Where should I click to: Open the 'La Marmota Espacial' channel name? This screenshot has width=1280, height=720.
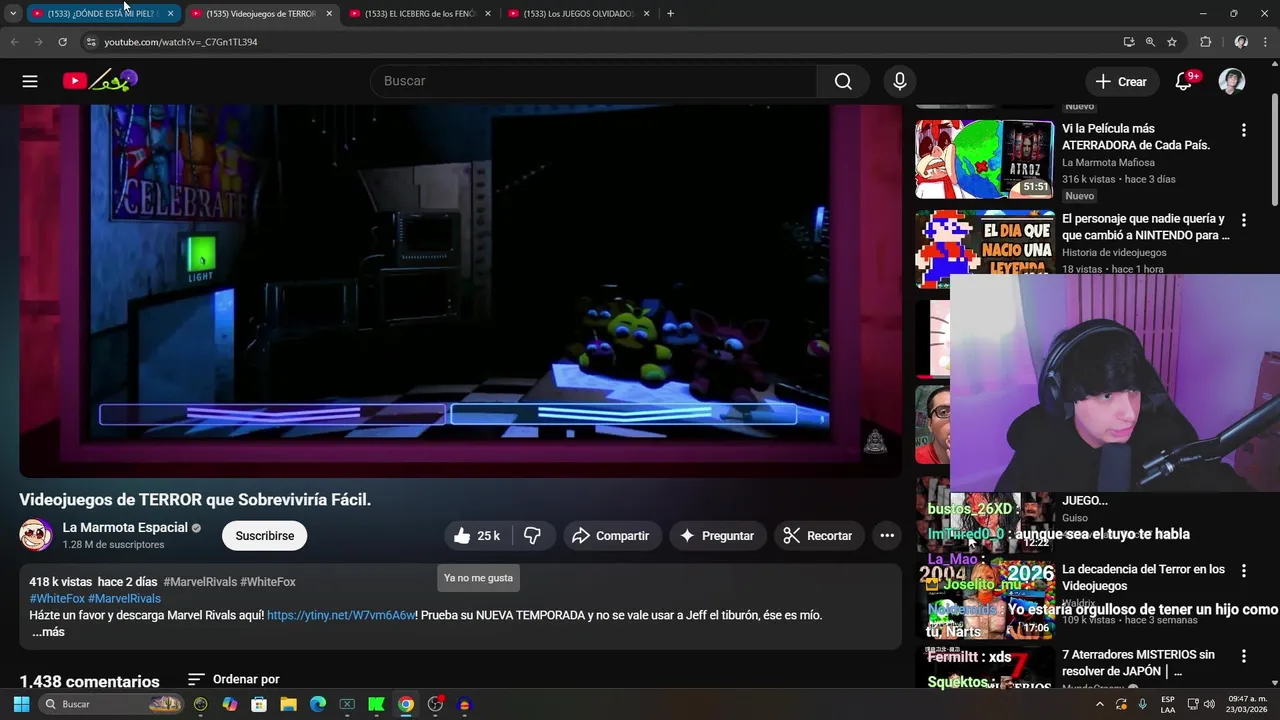pos(125,527)
